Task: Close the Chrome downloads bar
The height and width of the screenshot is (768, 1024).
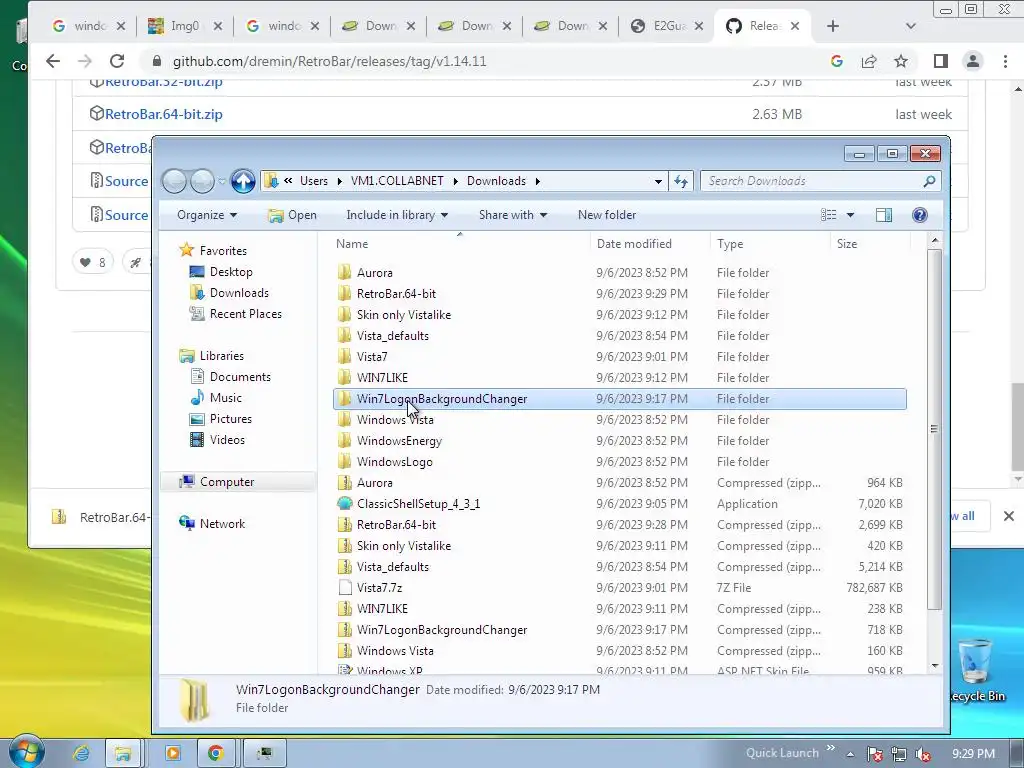Action: [1008, 516]
